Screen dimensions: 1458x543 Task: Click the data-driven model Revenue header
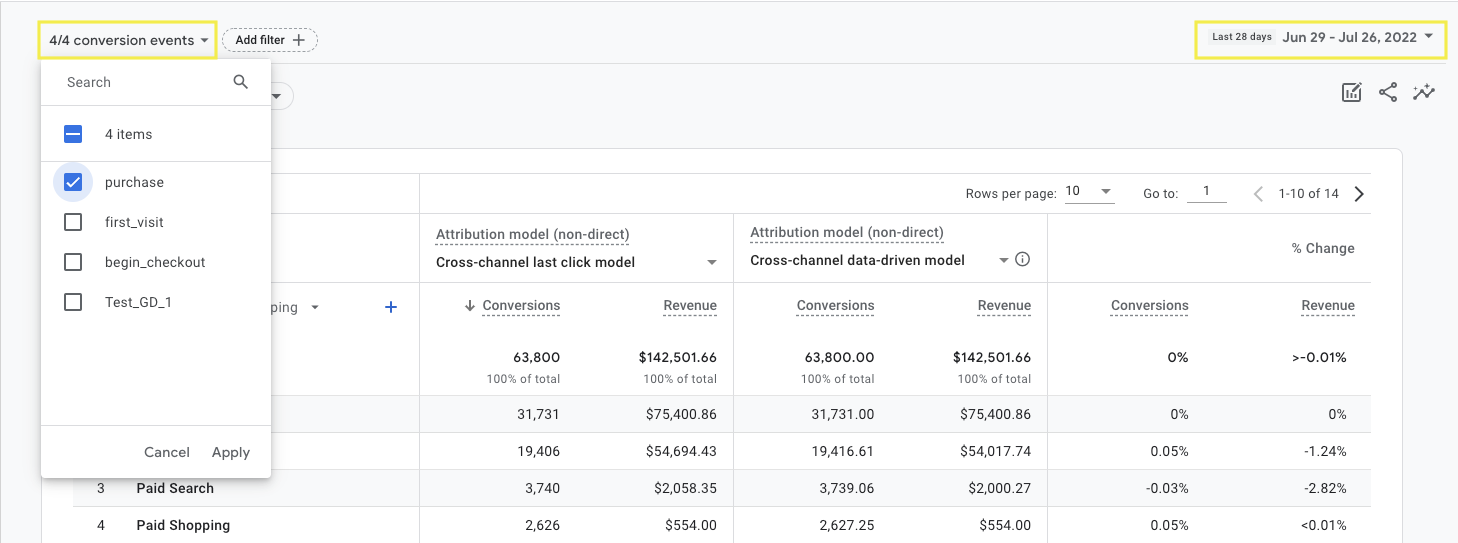click(1004, 306)
